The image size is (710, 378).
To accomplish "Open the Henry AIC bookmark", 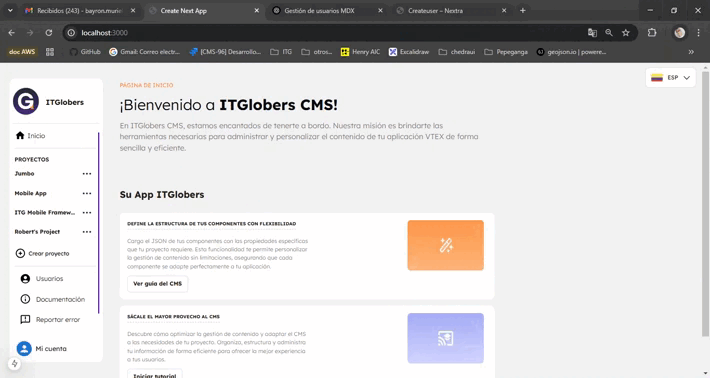I will 360,52.
